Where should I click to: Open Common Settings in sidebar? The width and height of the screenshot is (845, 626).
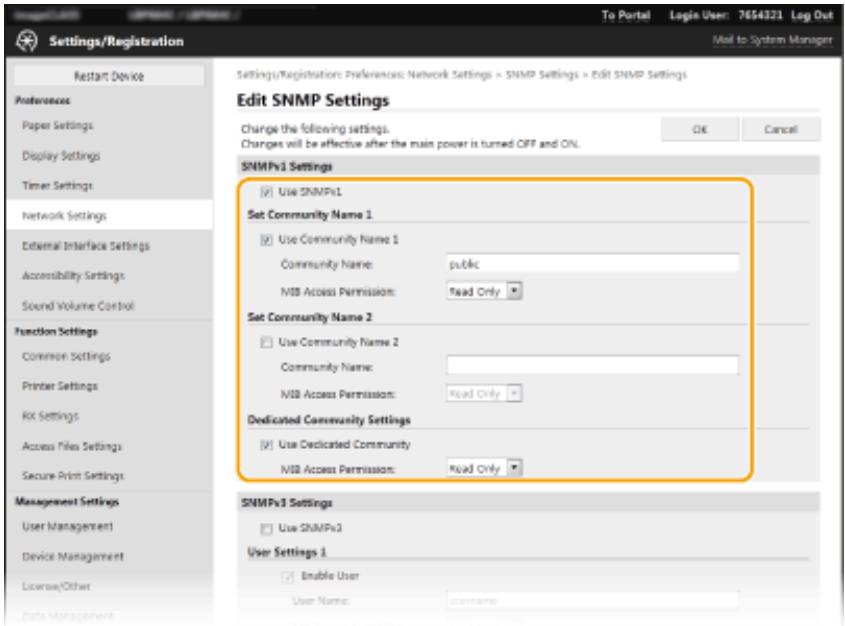(x=66, y=356)
